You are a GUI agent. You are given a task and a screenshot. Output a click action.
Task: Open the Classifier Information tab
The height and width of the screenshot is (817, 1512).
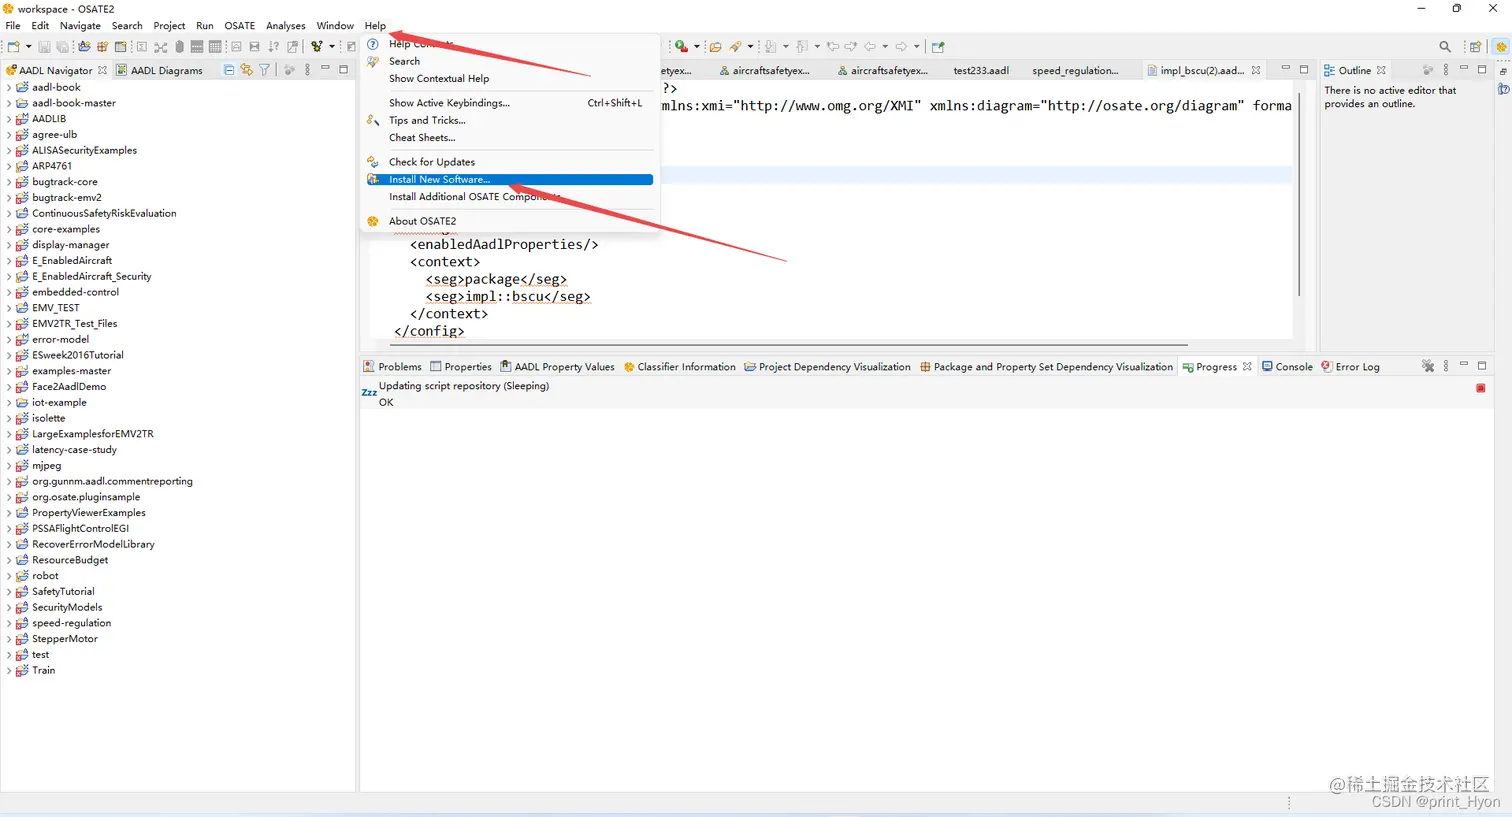pyautogui.click(x=679, y=367)
